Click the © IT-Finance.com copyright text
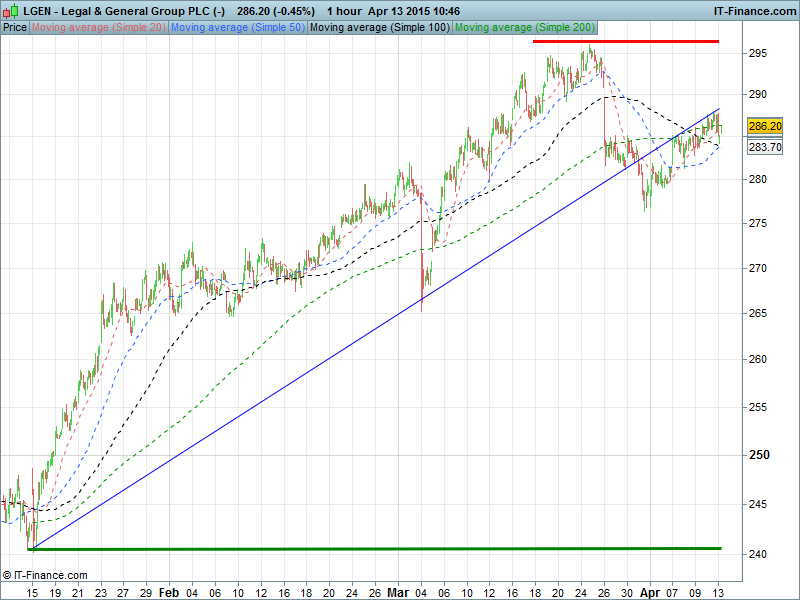Screen dimensions: 800x600 [x=45, y=575]
